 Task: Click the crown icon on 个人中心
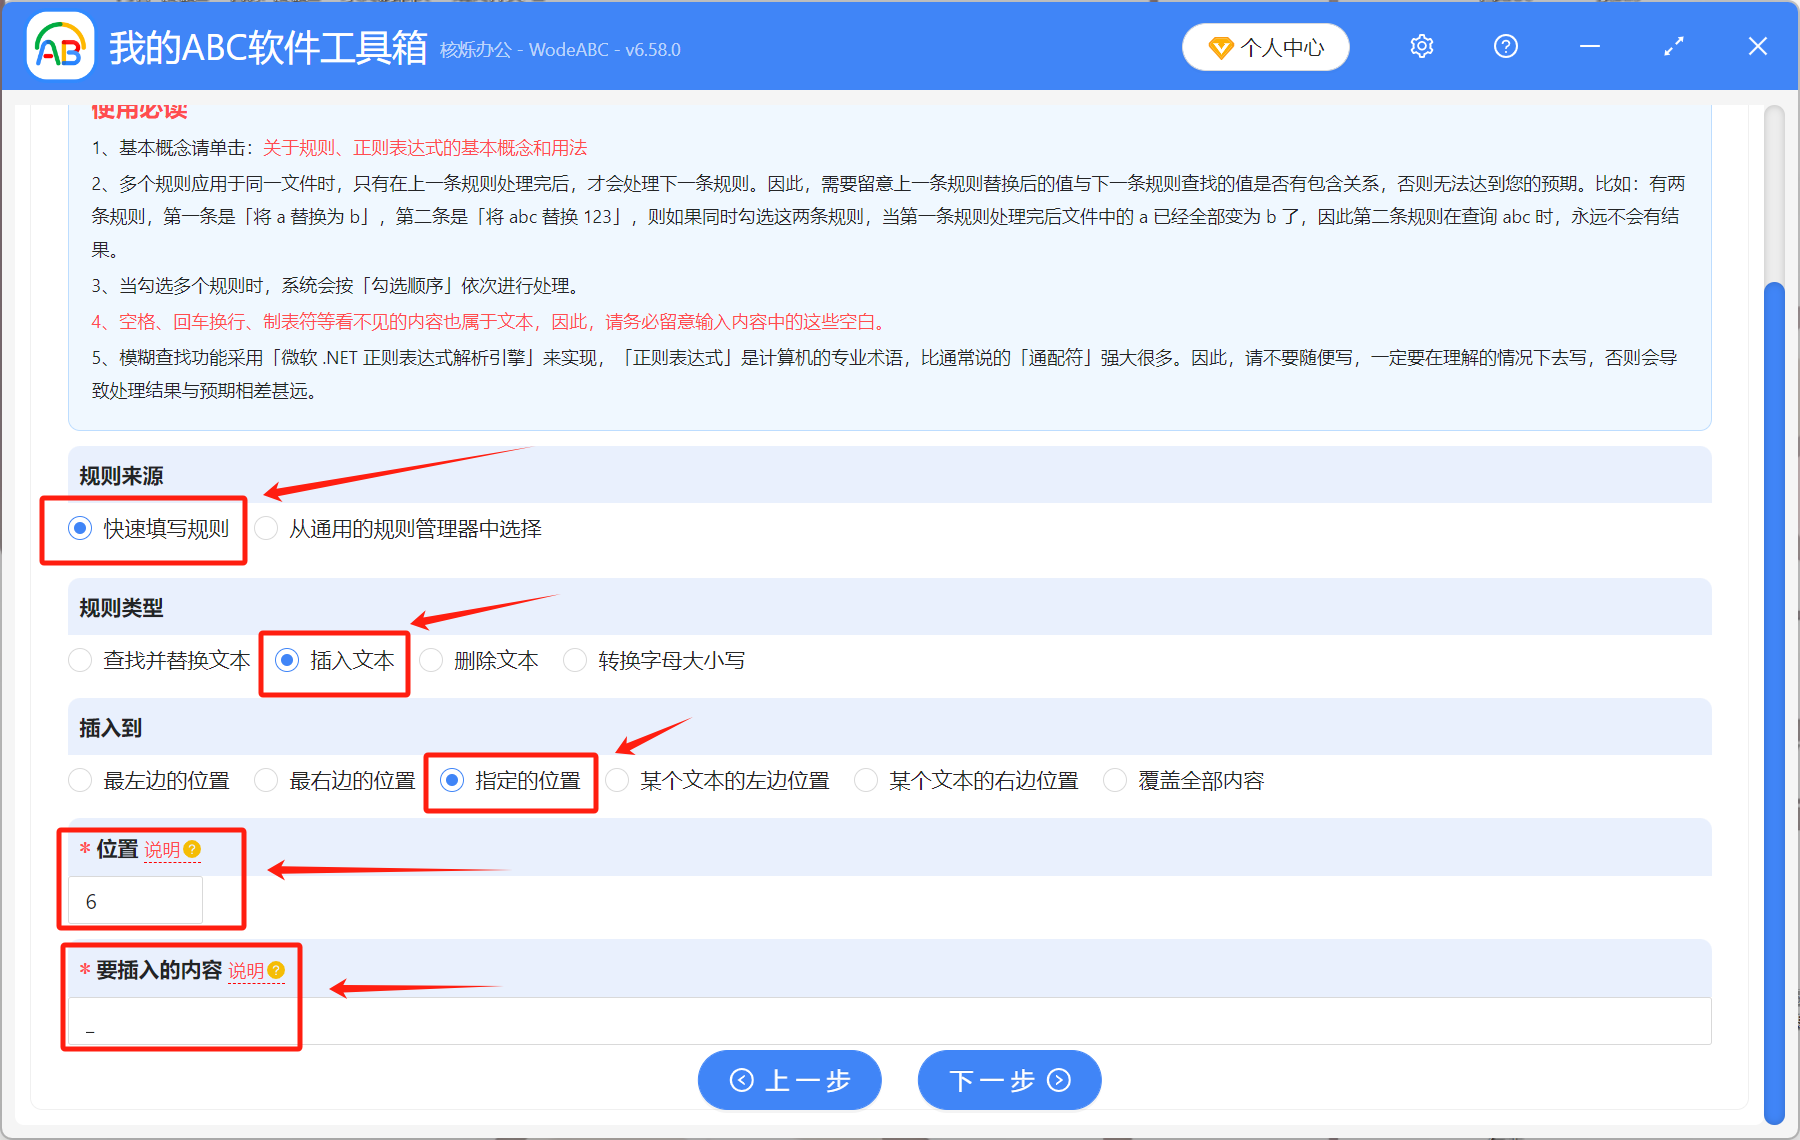pyautogui.click(x=1222, y=46)
